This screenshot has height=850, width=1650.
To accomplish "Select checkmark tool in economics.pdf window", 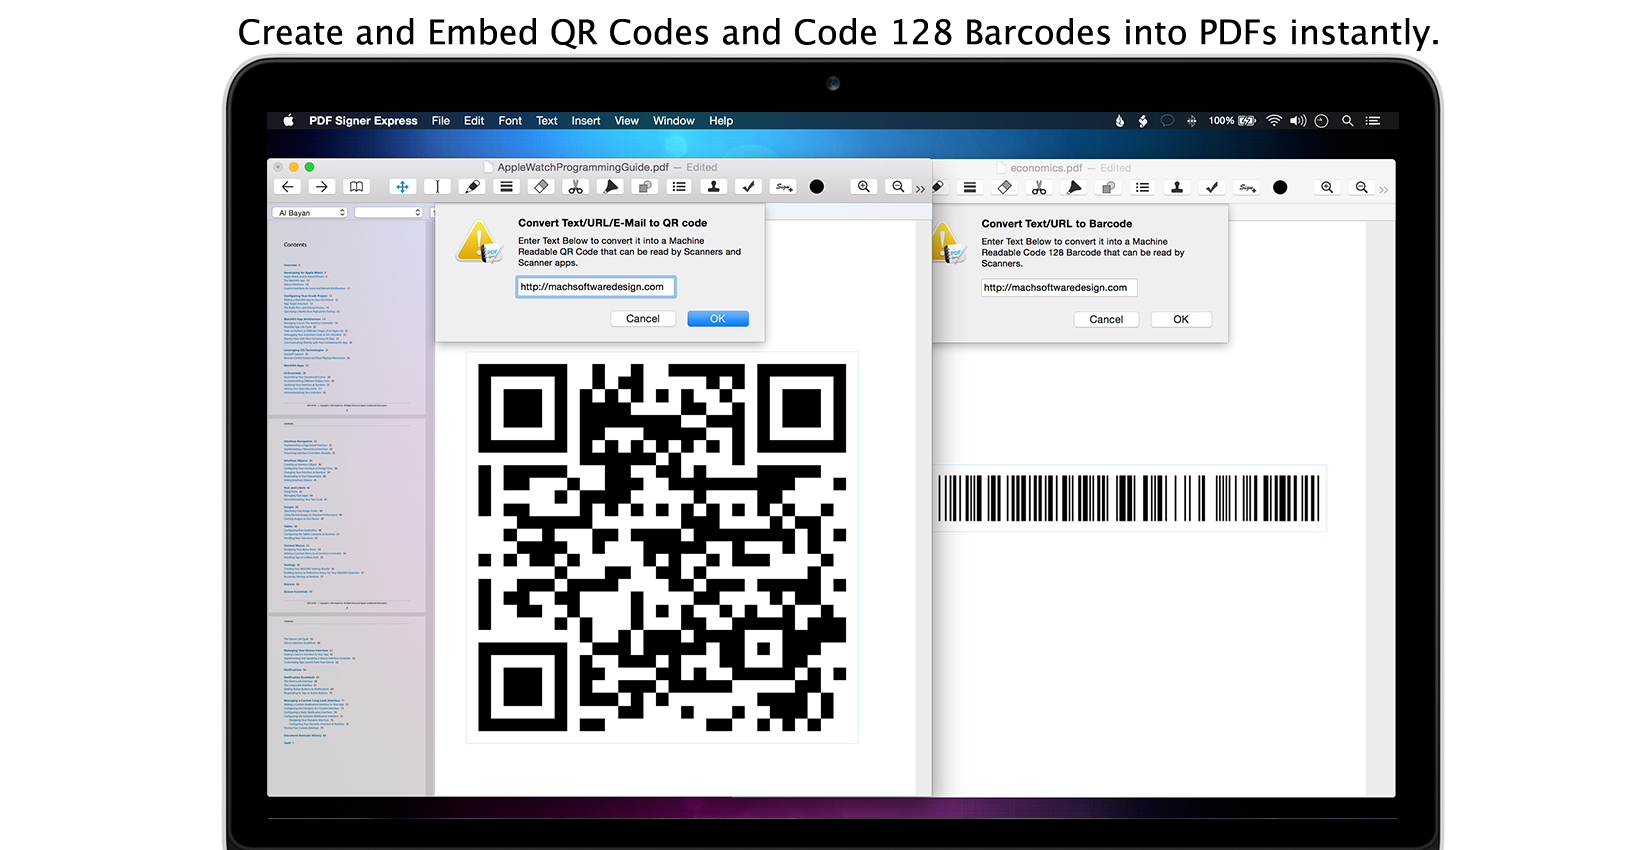I will (1212, 188).
